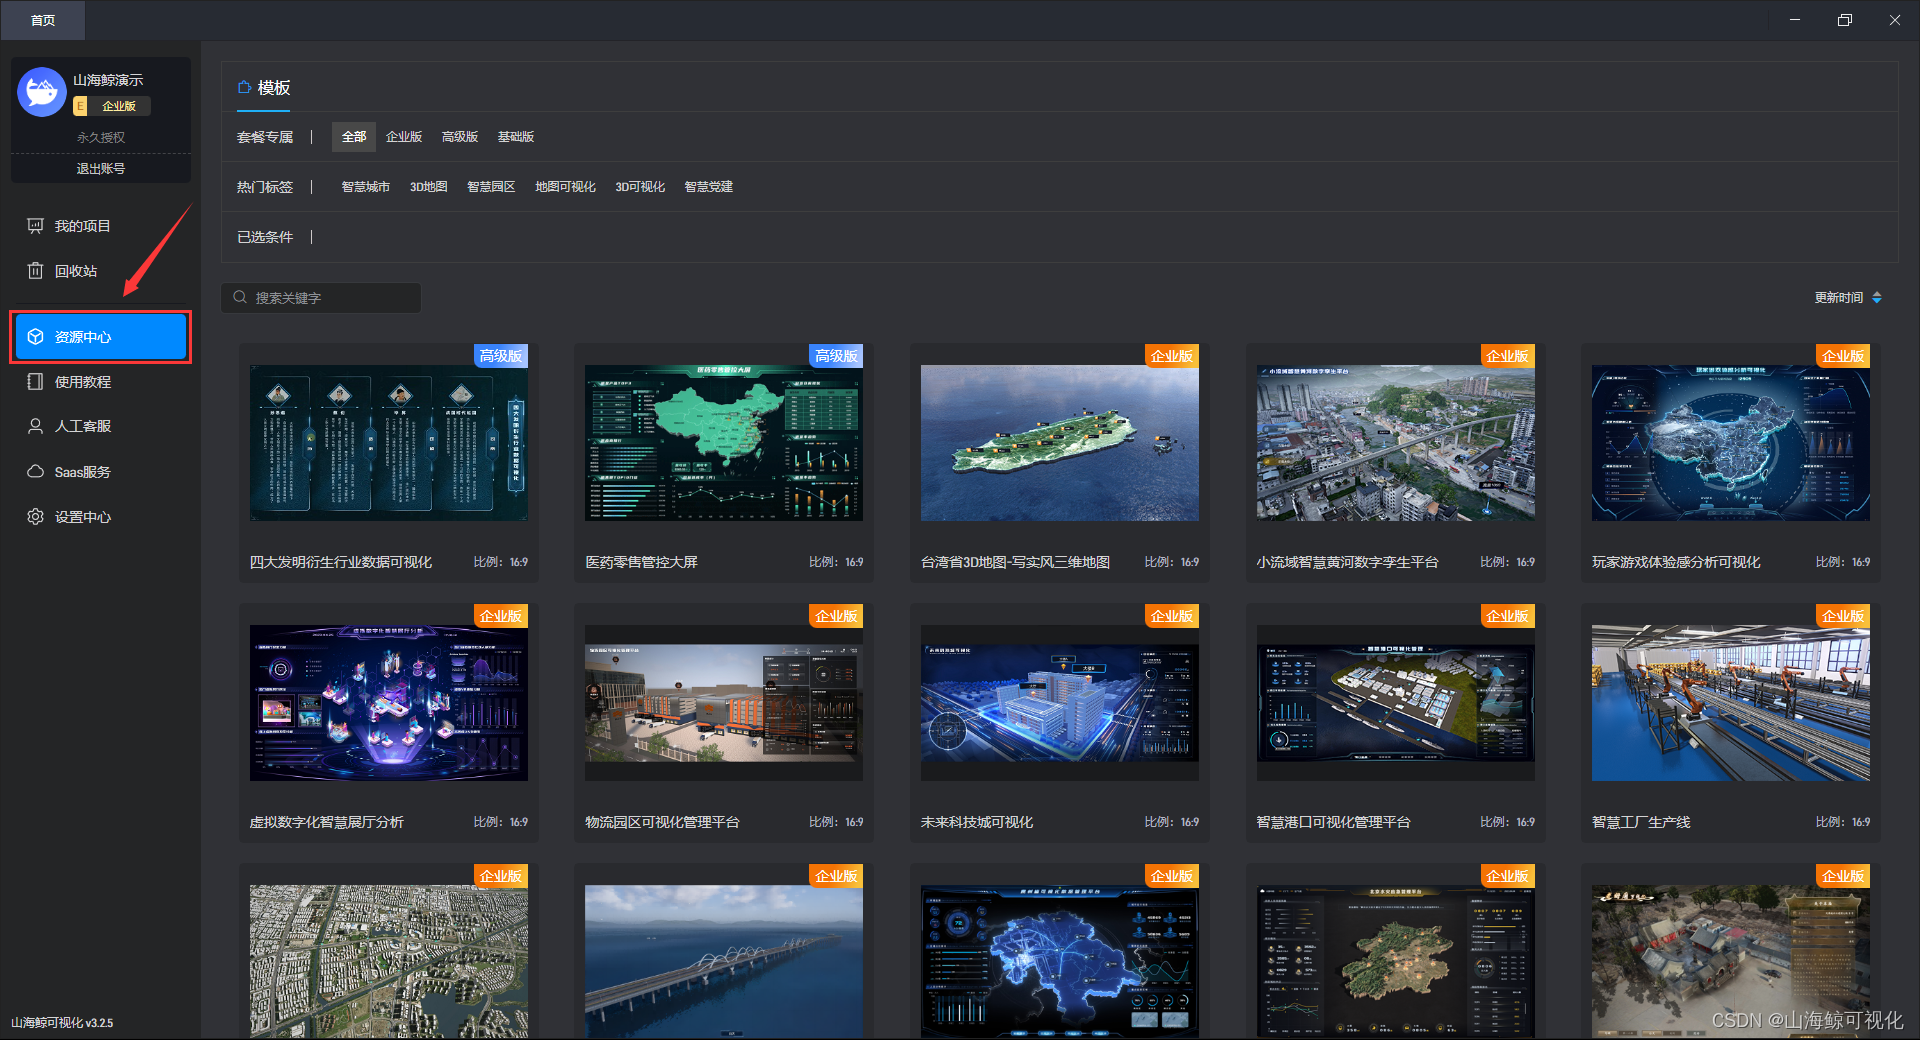Open 小流域智慧黄河数字孪生平台 thumbnail
Image resolution: width=1920 pixels, height=1040 pixels.
(x=1396, y=443)
